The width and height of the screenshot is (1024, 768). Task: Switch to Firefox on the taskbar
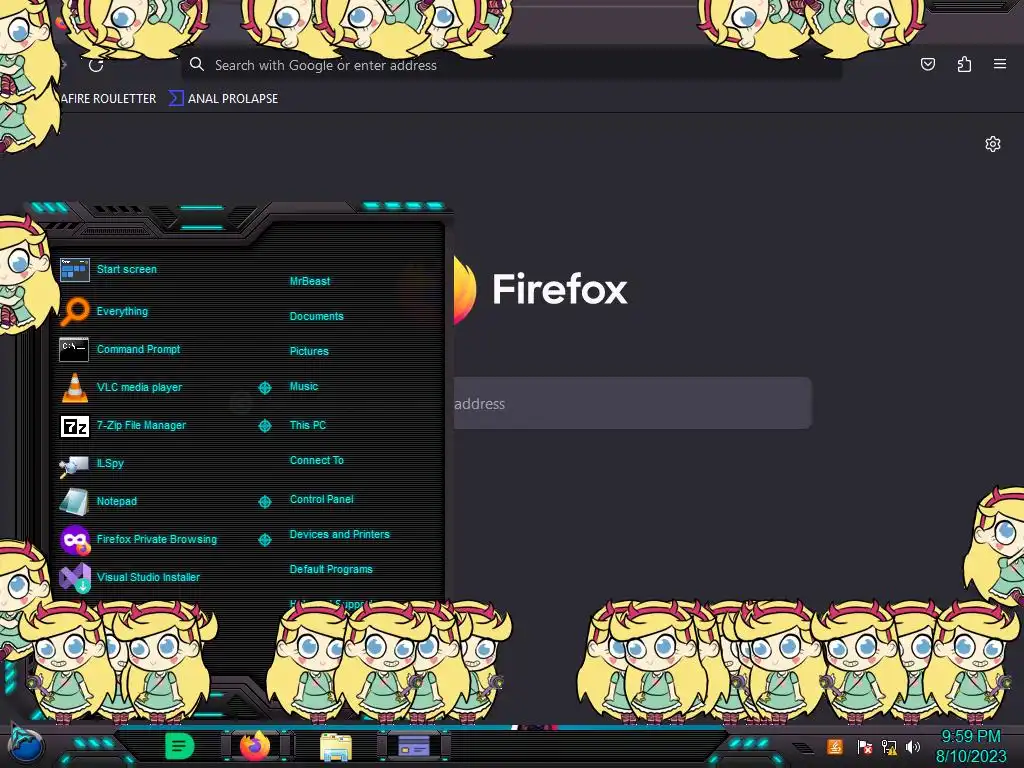pos(255,746)
